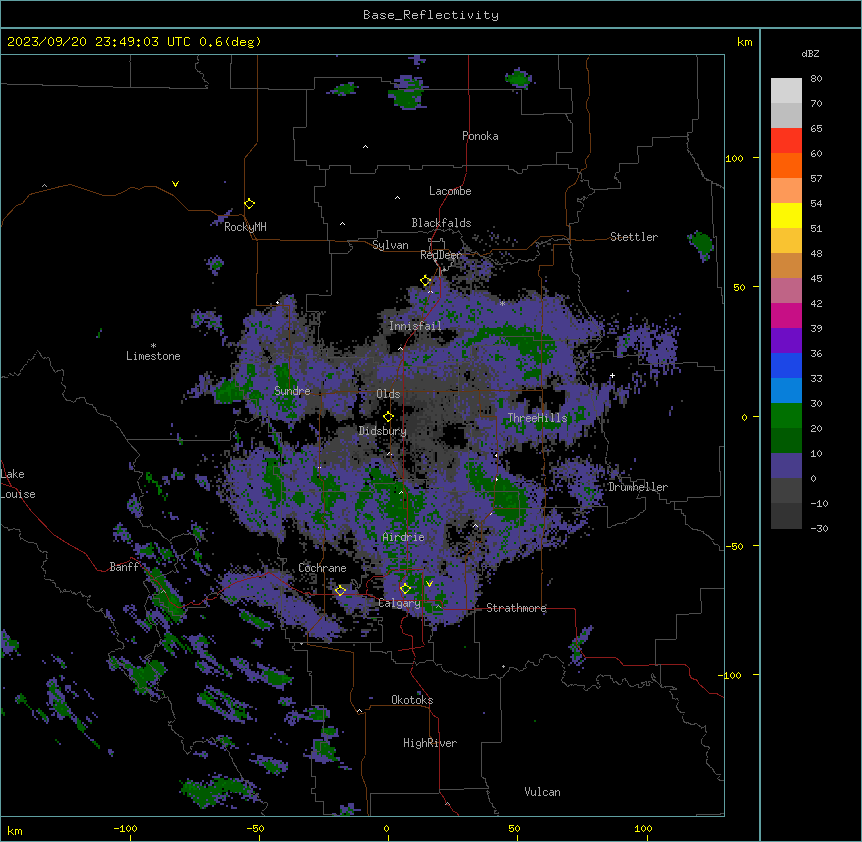The width and height of the screenshot is (862, 842).
Task: Click the yellow V marker northeast of Calgary
Action: (429, 584)
